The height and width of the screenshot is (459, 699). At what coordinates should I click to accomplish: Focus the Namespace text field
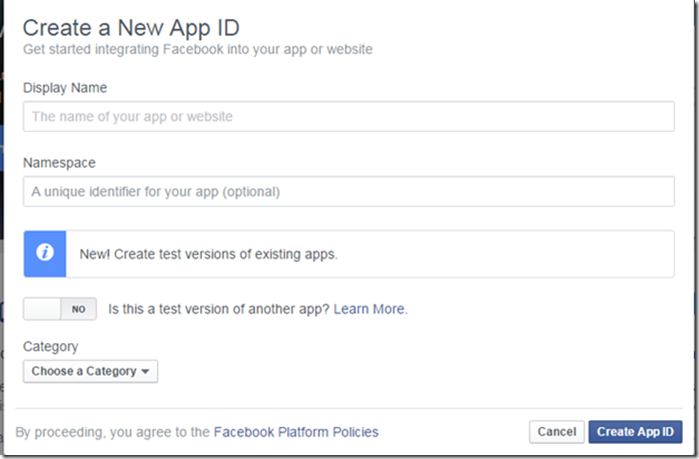pos(349,192)
